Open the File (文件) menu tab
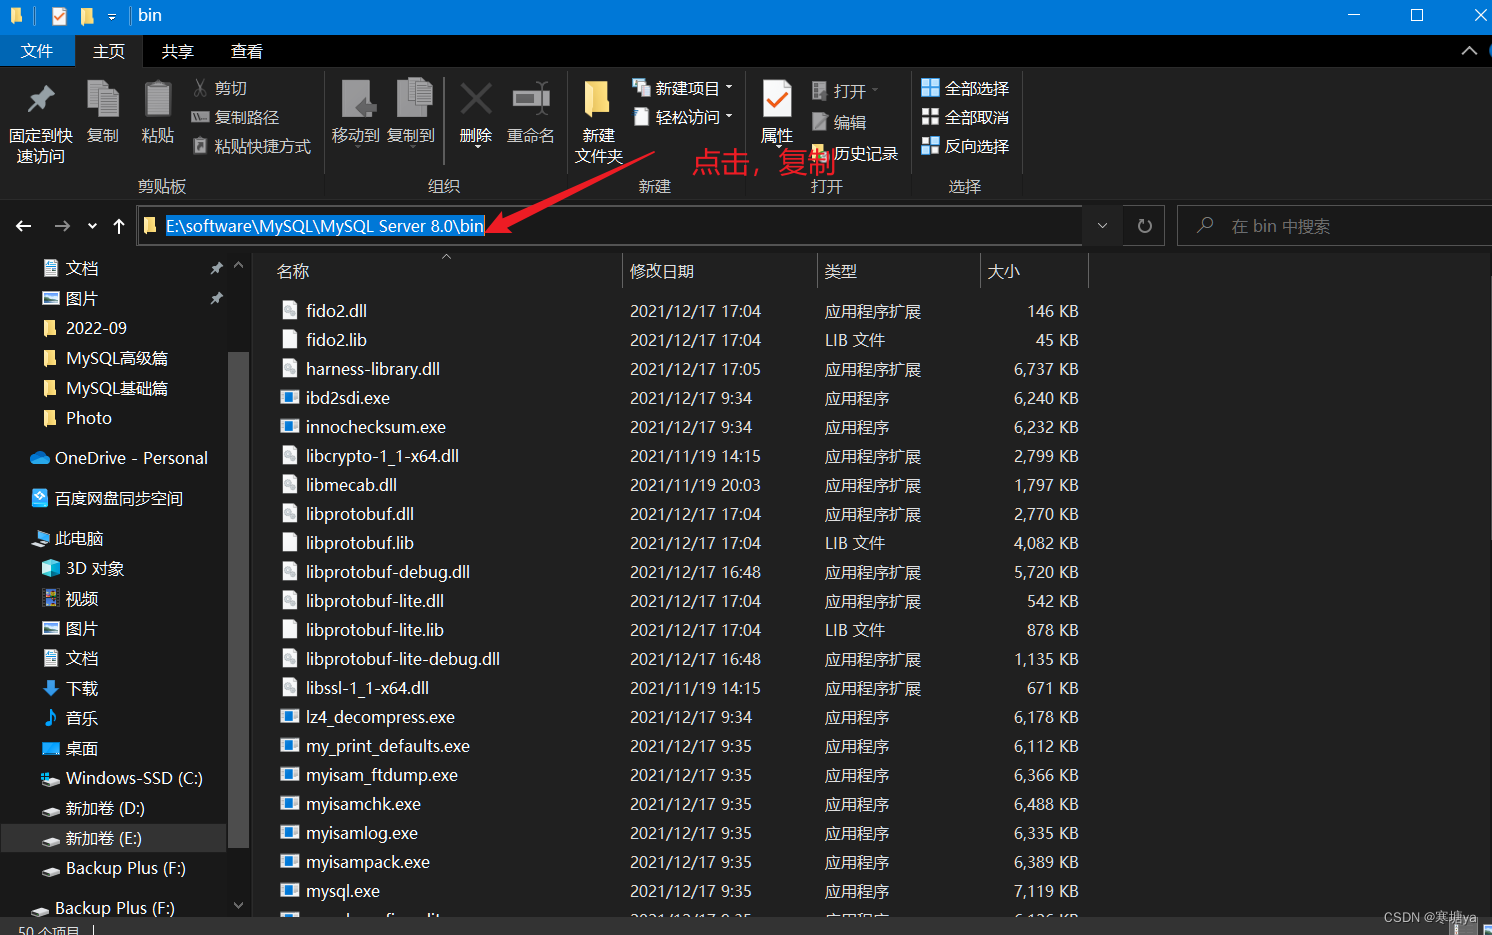Screen dimensions: 1492x935 click(37, 51)
